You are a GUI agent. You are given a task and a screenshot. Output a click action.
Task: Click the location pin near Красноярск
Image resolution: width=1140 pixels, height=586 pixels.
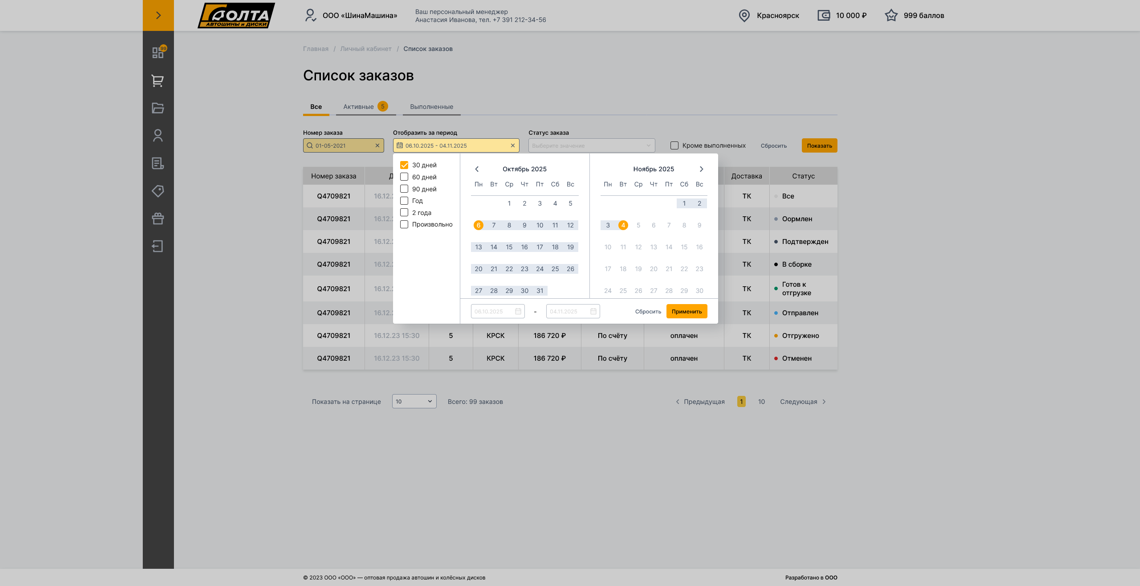742,15
